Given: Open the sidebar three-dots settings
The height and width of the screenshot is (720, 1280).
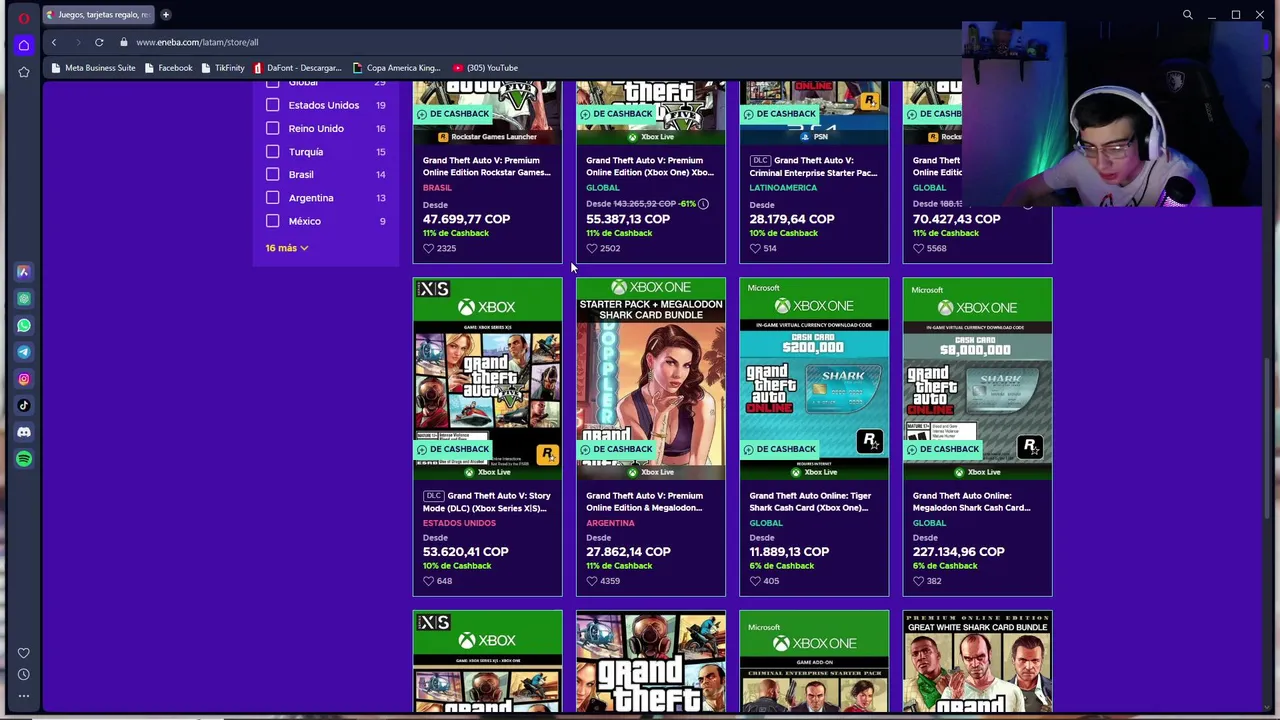Looking at the screenshot, I should click(24, 696).
